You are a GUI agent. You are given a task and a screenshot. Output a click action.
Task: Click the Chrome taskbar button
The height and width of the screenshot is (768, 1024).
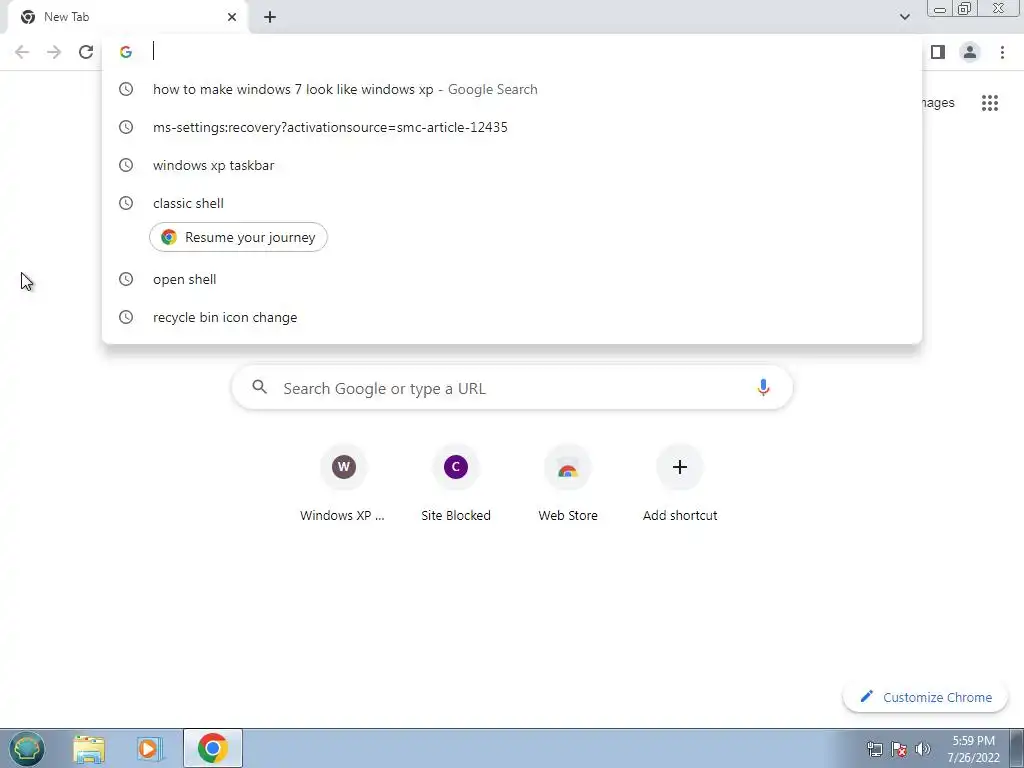pyautogui.click(x=212, y=748)
